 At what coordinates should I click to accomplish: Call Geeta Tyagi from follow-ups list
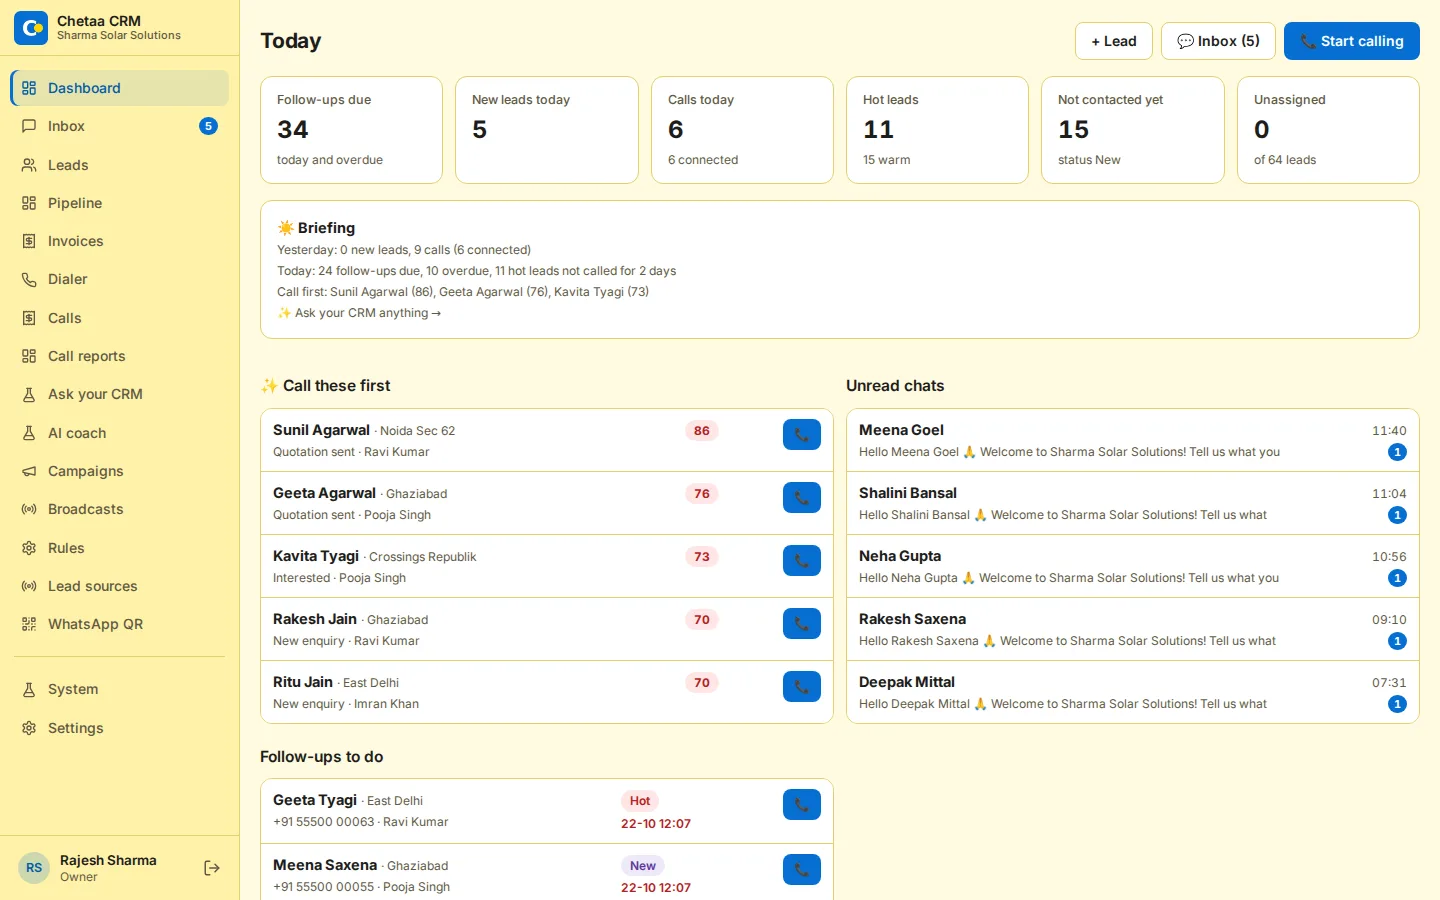point(801,805)
